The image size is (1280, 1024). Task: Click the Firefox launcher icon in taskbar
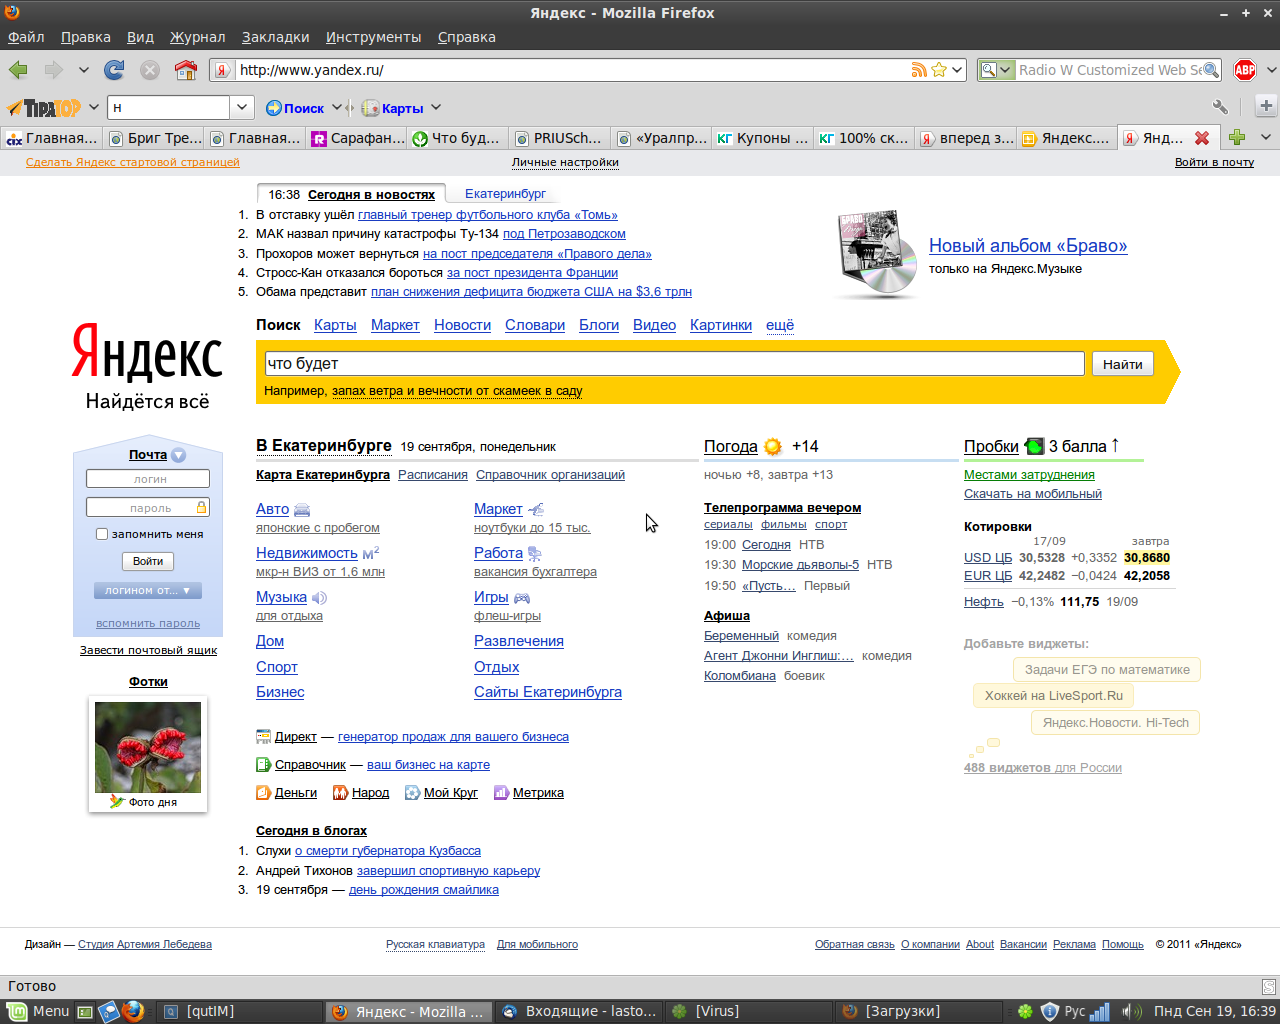click(x=133, y=1011)
